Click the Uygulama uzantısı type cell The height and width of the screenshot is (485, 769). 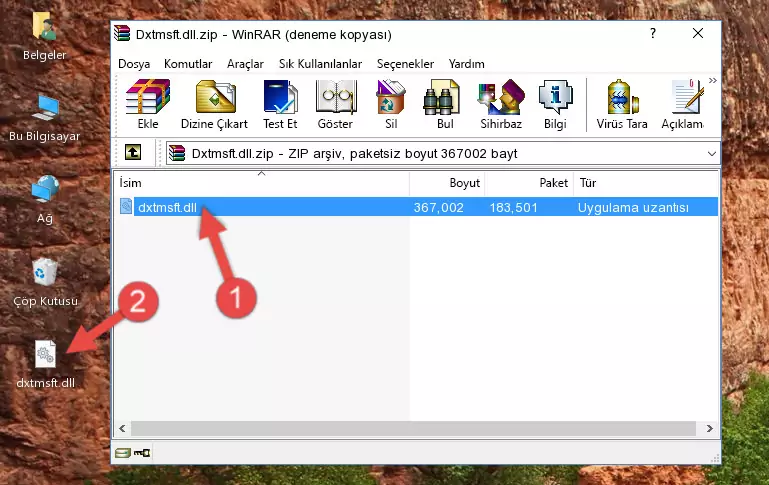pos(633,207)
